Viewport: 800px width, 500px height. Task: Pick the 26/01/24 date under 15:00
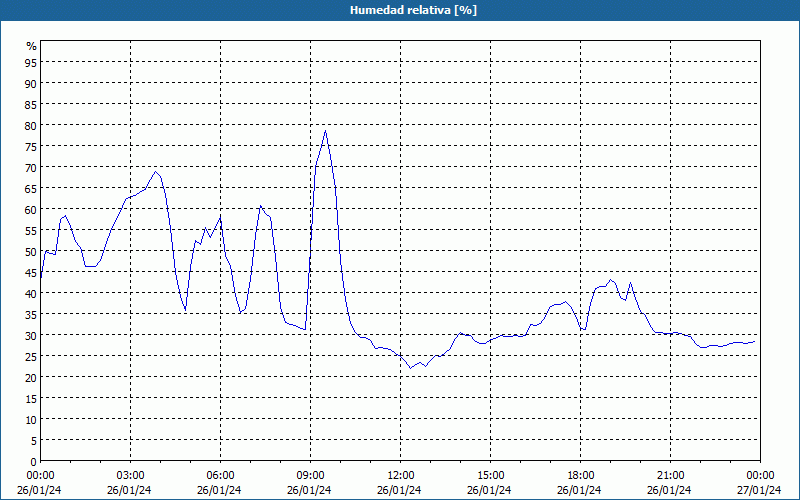pos(489,490)
